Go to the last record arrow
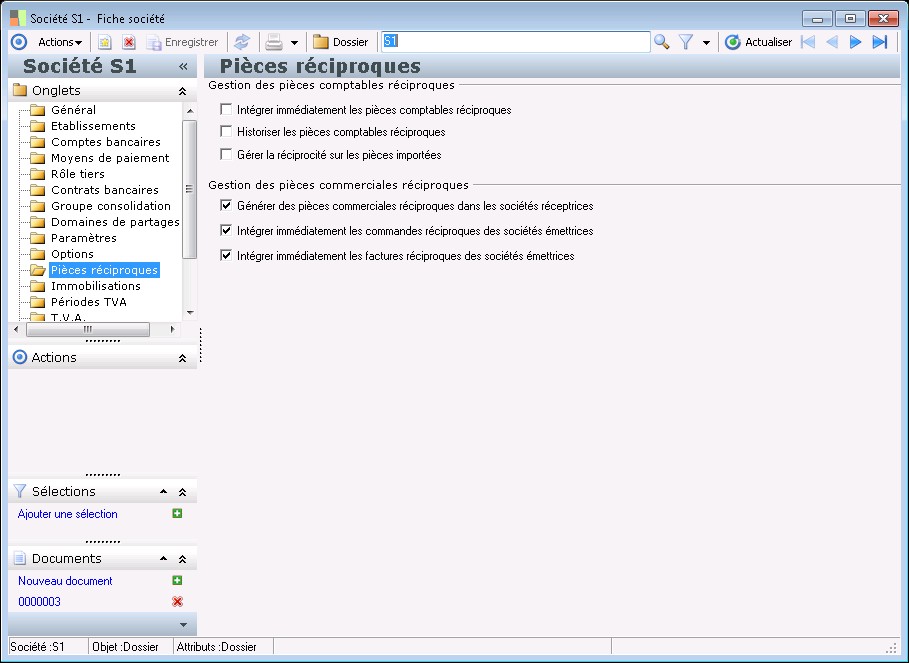The height and width of the screenshot is (663, 909). coord(879,42)
